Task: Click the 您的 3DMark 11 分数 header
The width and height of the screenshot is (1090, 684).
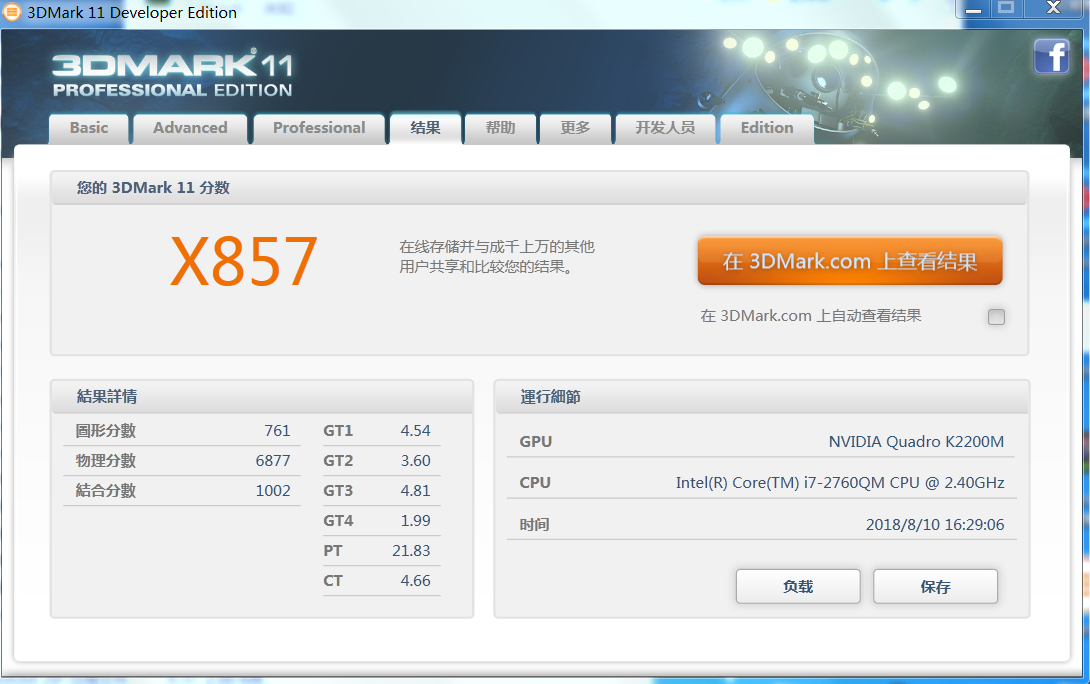Action: point(539,188)
